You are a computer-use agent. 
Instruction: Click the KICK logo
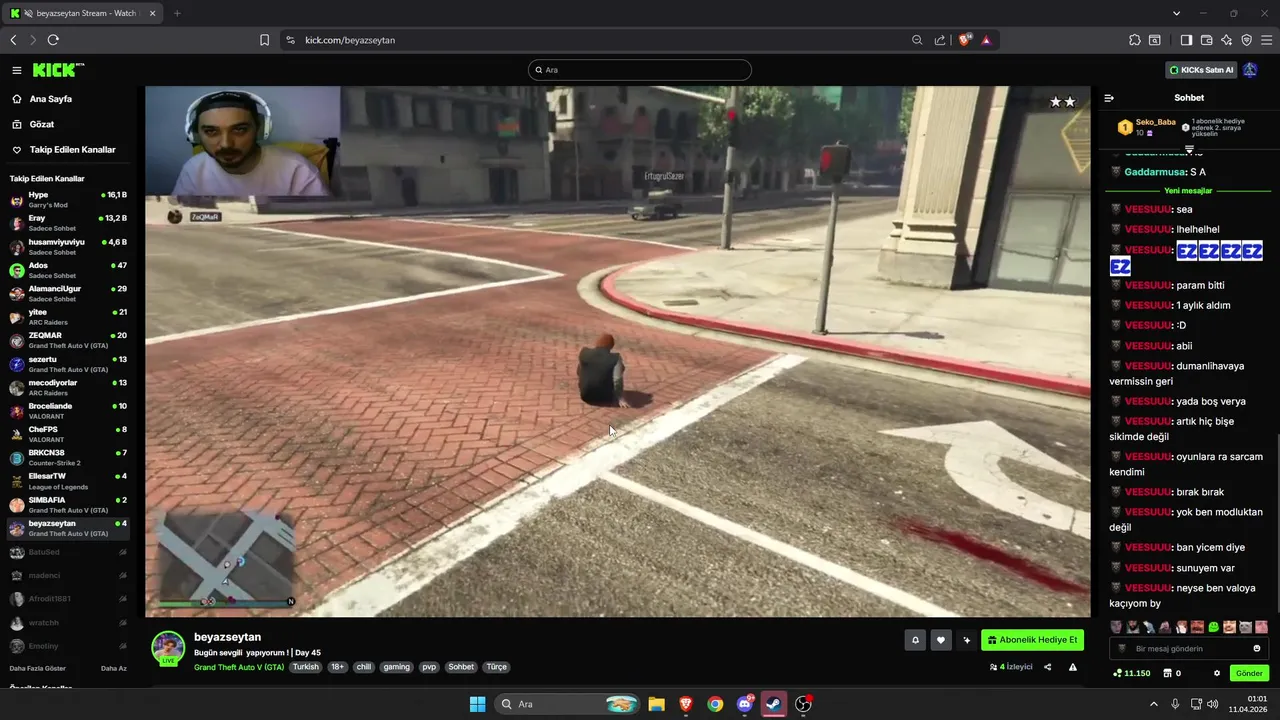(58, 70)
